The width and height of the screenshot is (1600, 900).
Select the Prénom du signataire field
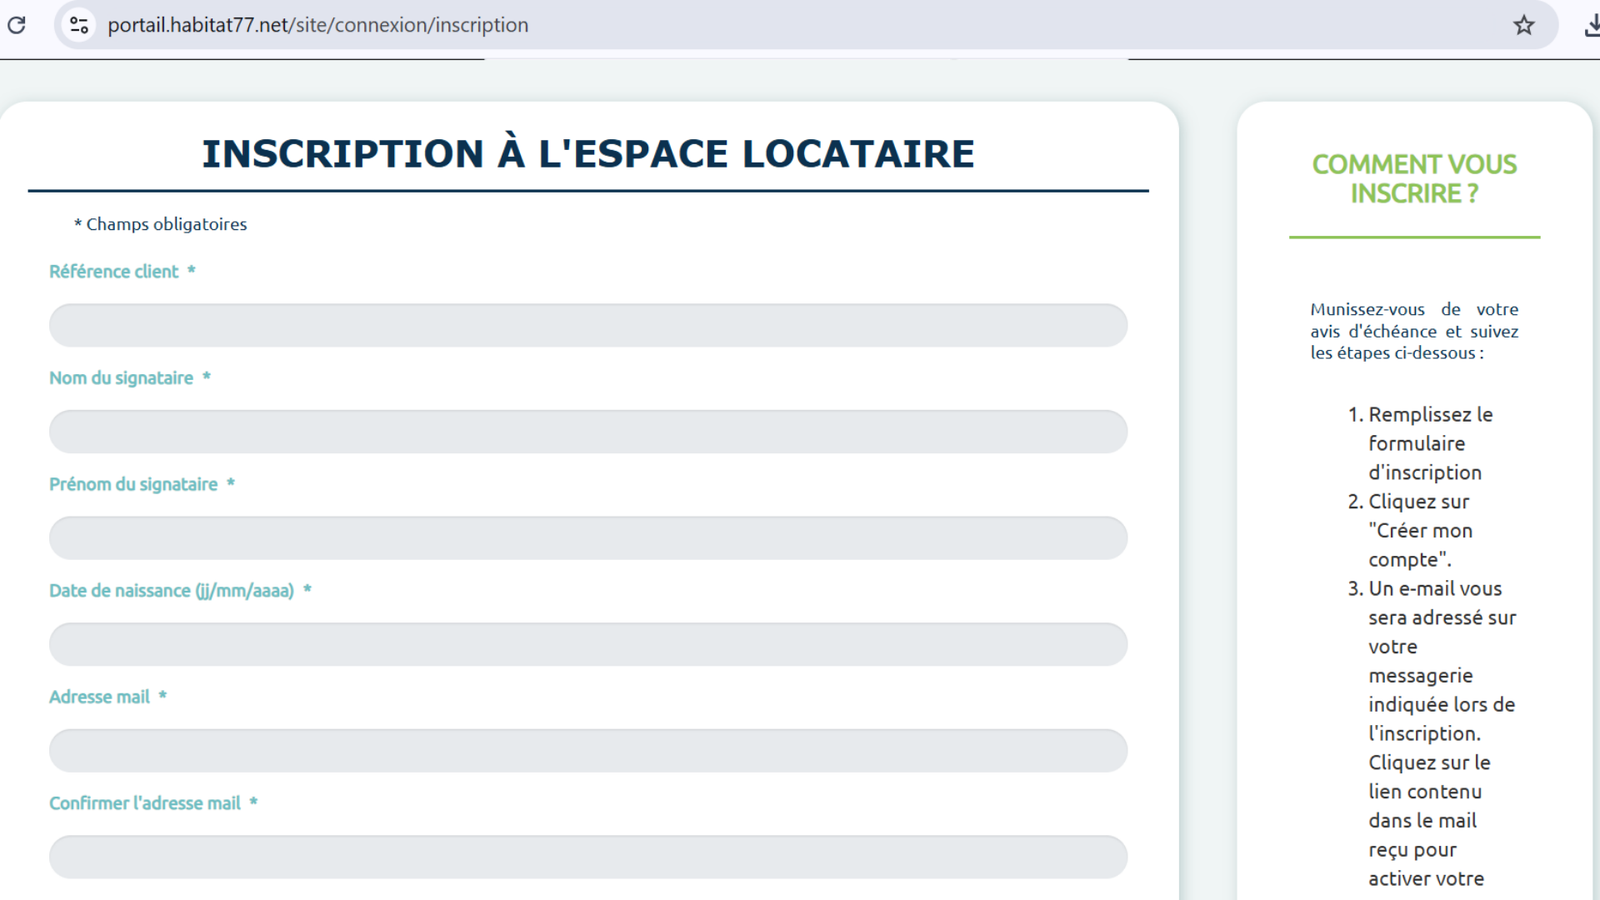click(588, 538)
